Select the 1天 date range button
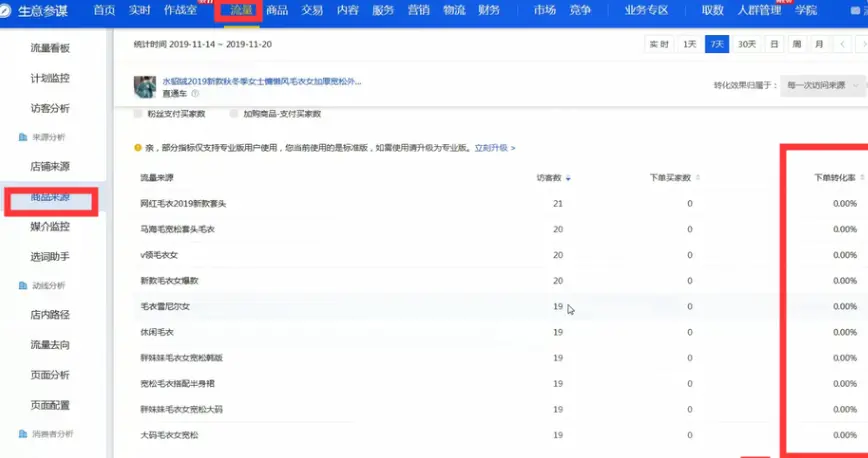This screenshot has width=868, height=458. coord(690,44)
